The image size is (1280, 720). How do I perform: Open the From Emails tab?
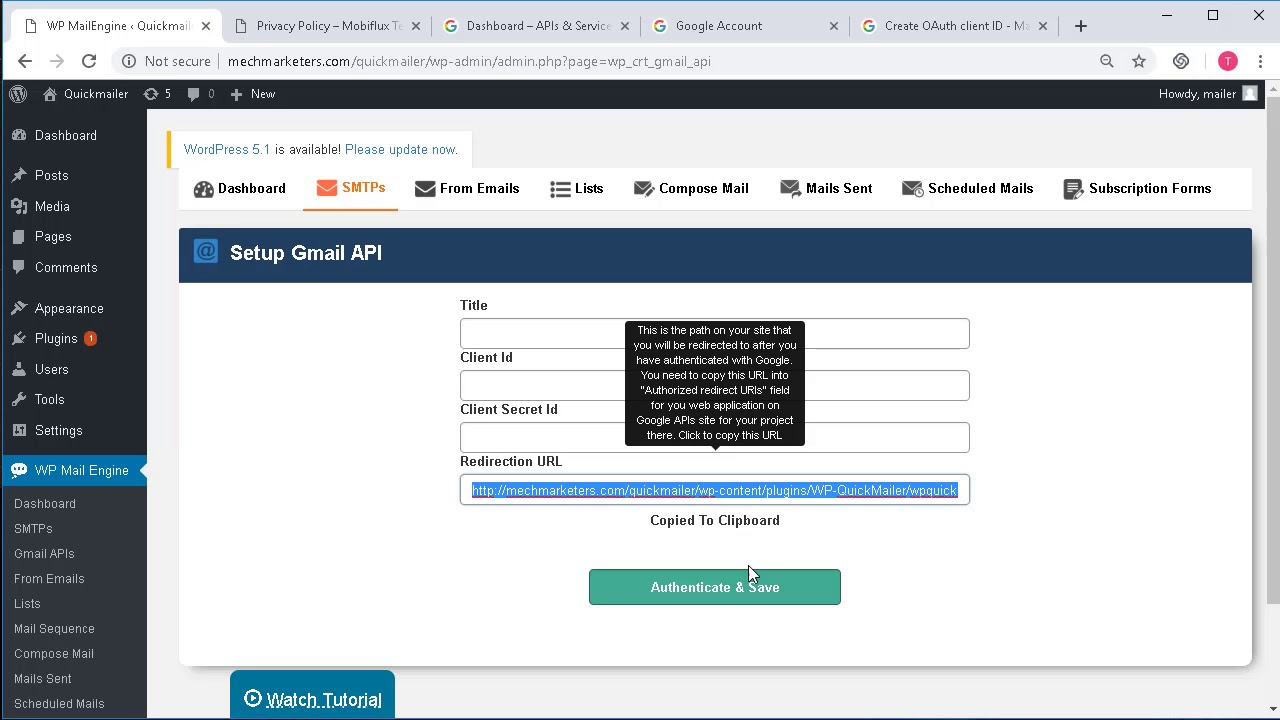point(467,188)
